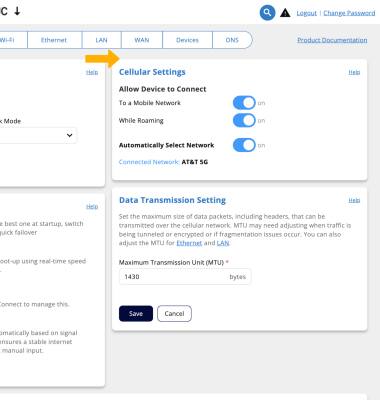Image resolution: width=380 pixels, height=400 pixels.
Task: Click the Logout link
Action: pyautogui.click(x=307, y=13)
